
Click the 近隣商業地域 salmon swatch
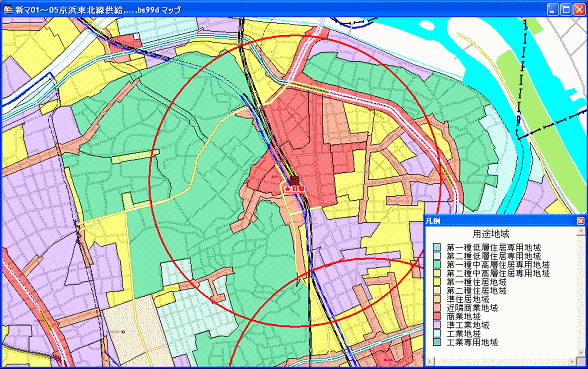pyautogui.click(x=437, y=308)
